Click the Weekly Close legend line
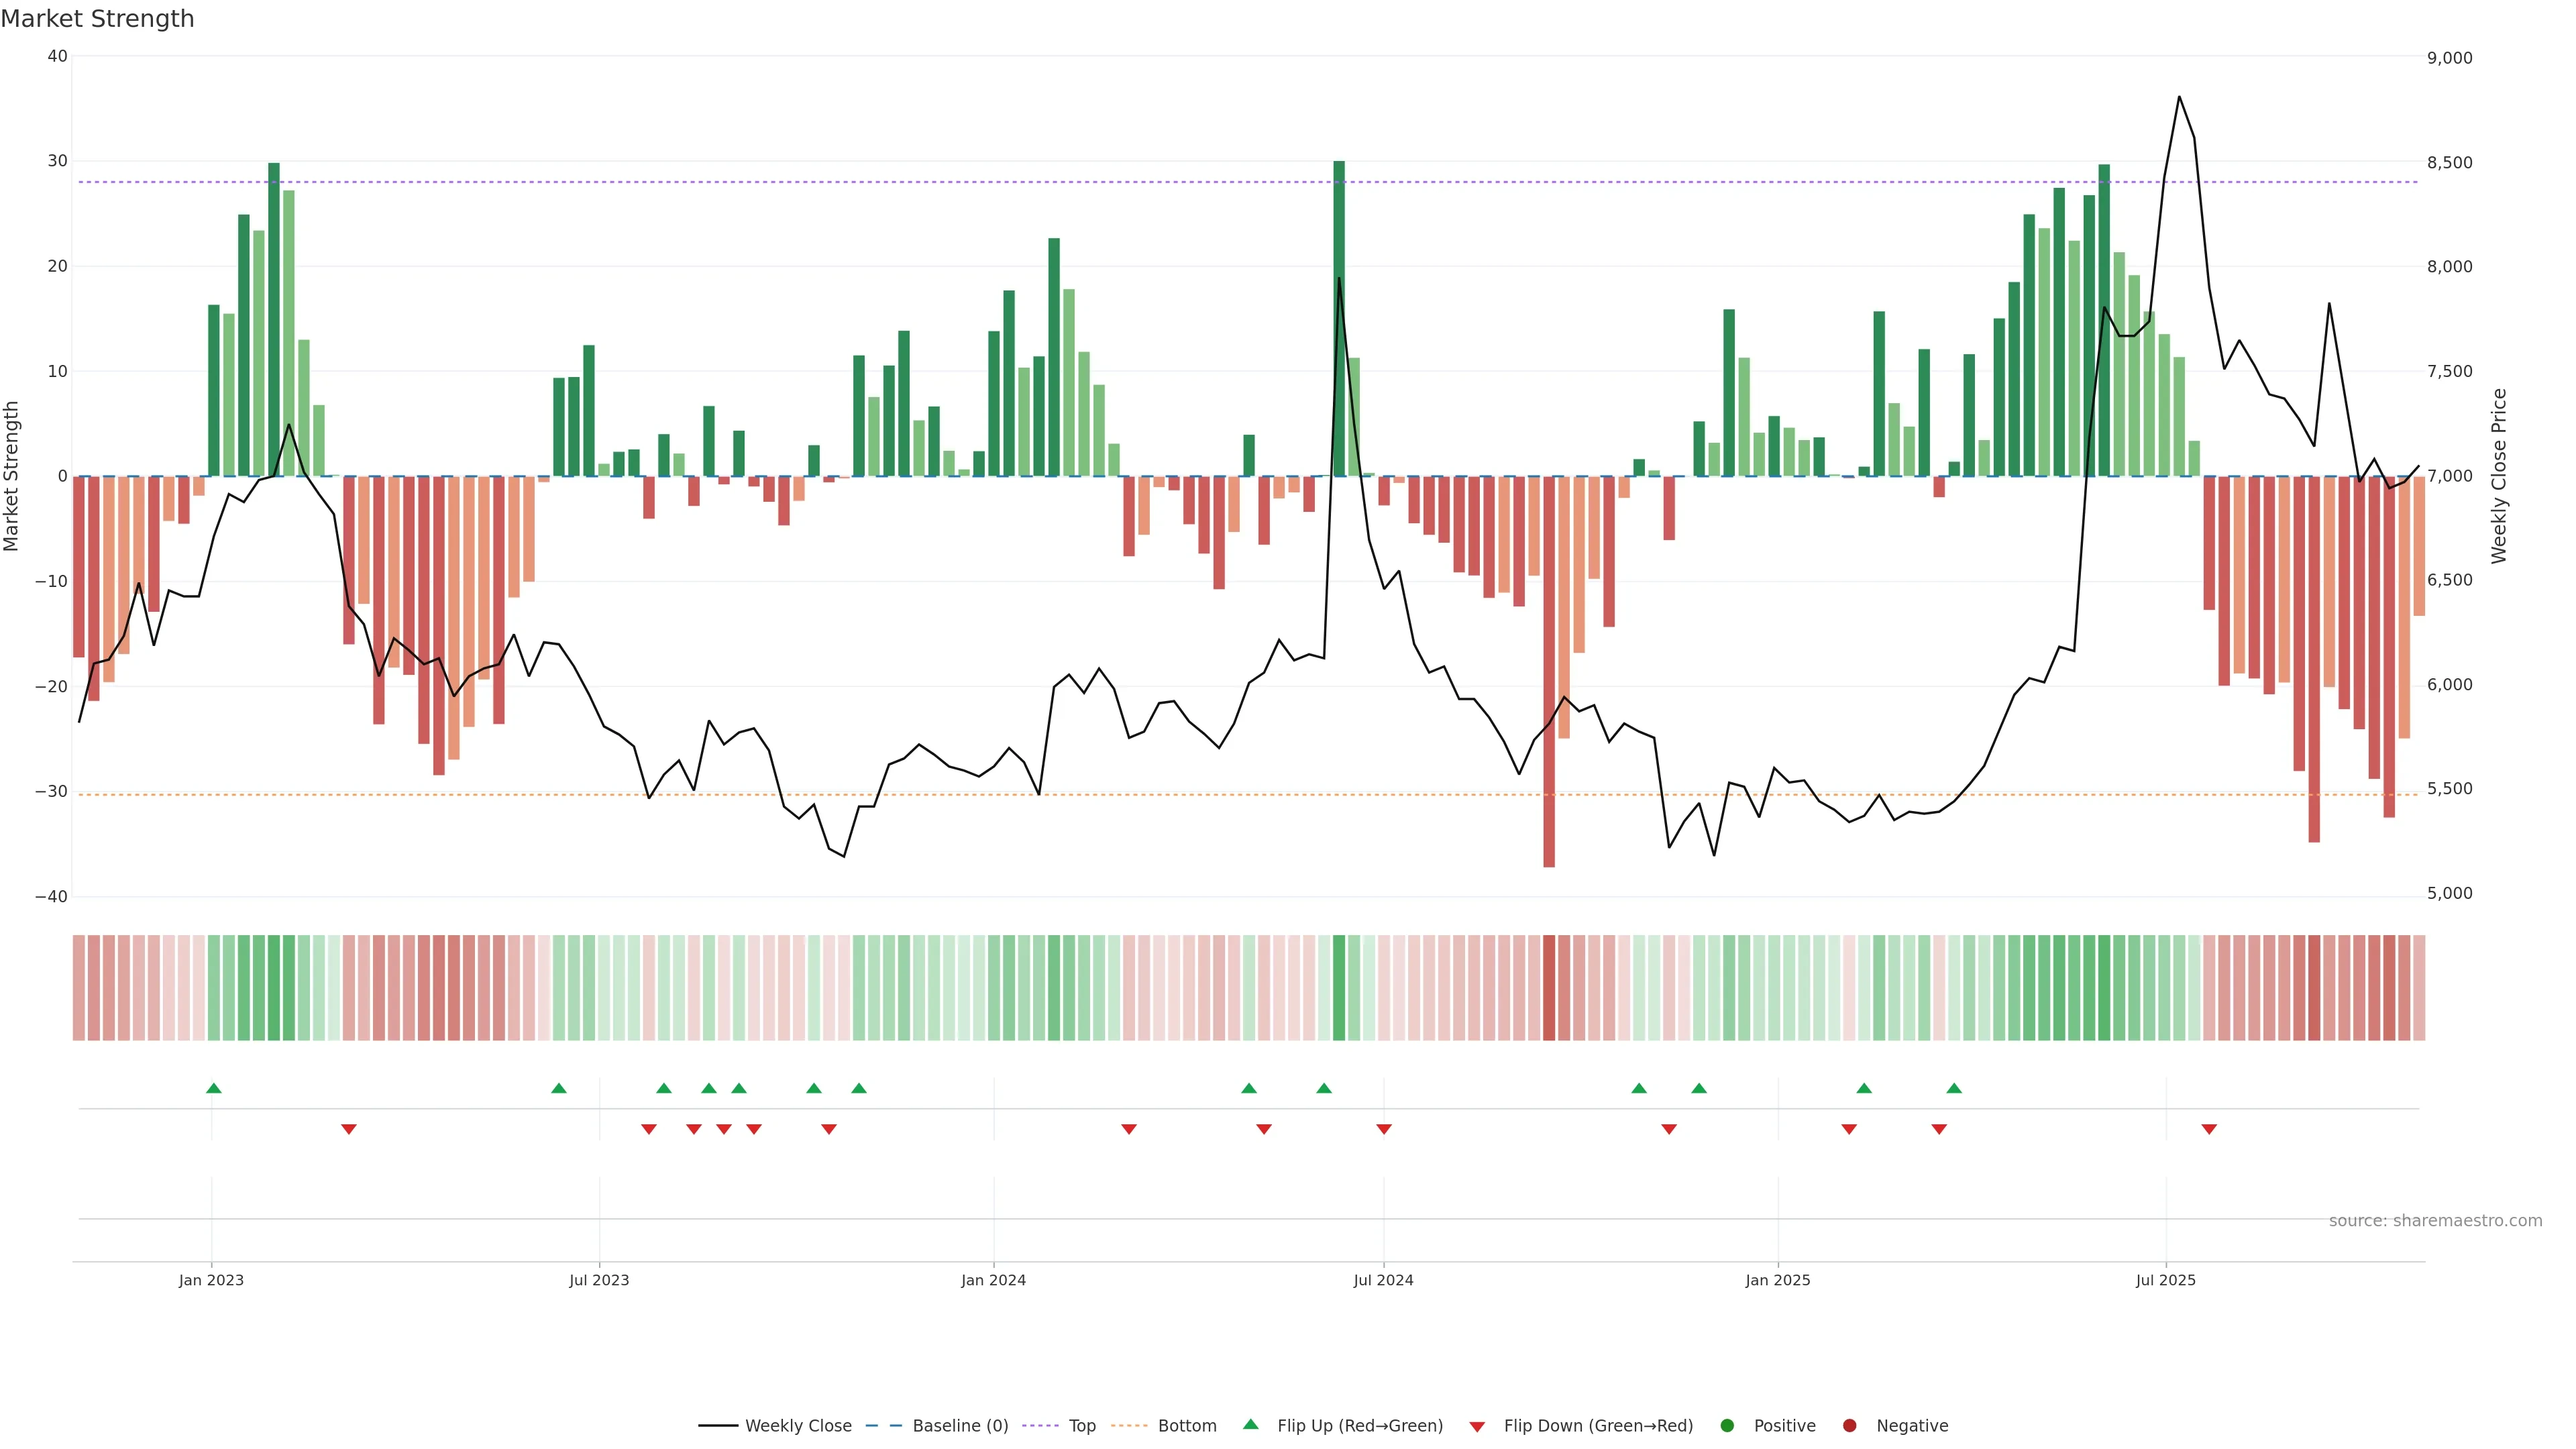 point(718,1426)
